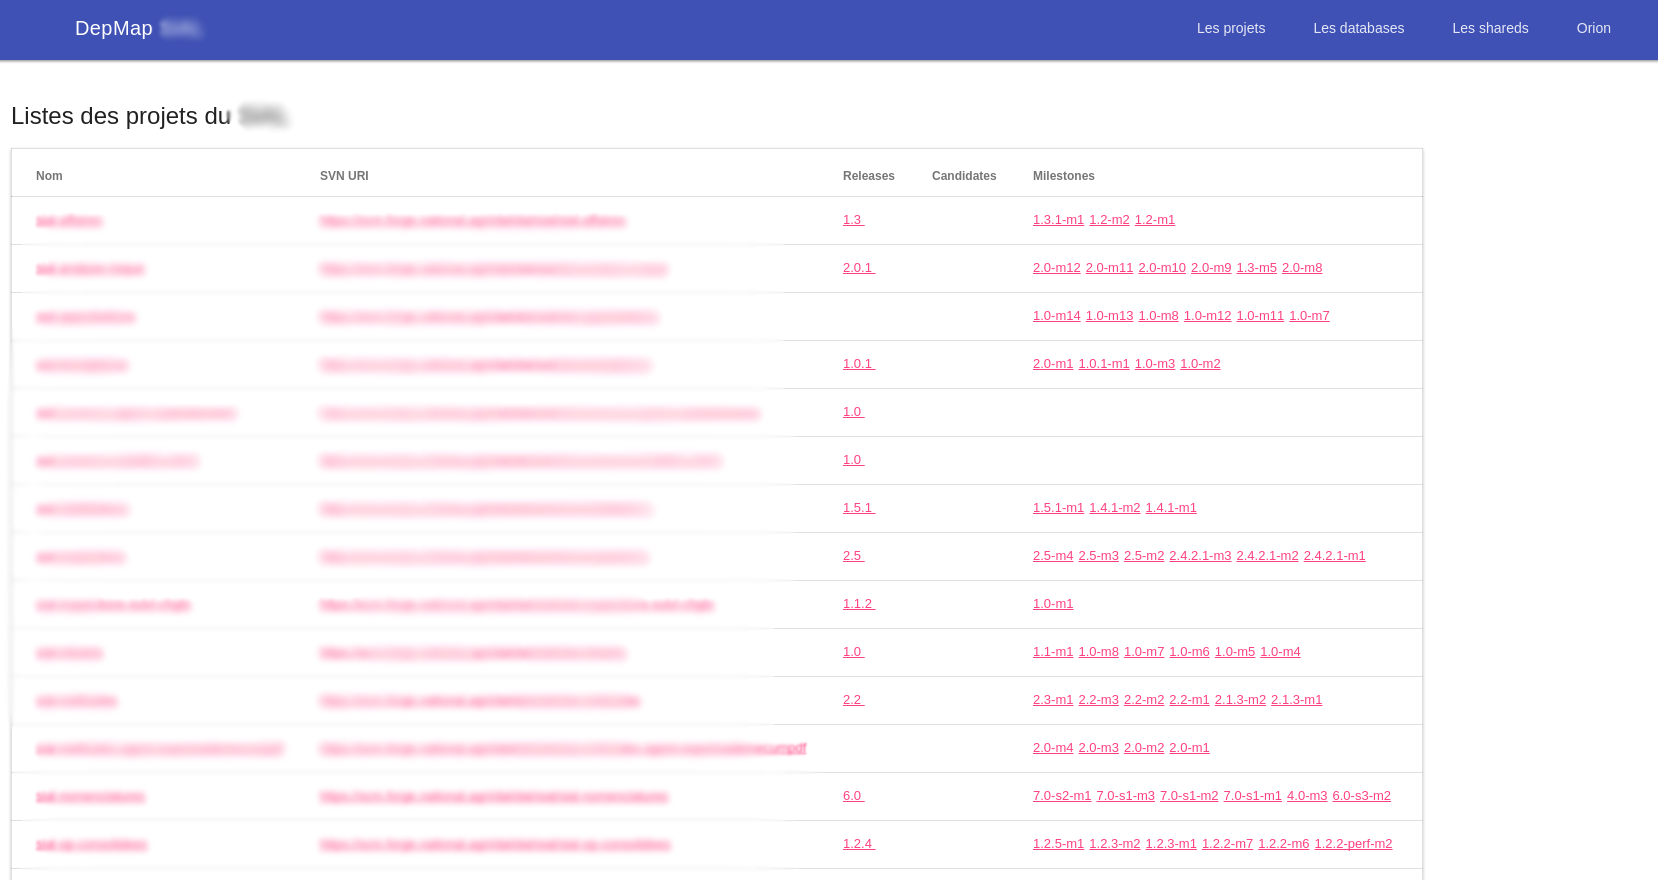Image resolution: width=1658 pixels, height=880 pixels.
Task: Open release 1.2.4 link
Action: 857,844
